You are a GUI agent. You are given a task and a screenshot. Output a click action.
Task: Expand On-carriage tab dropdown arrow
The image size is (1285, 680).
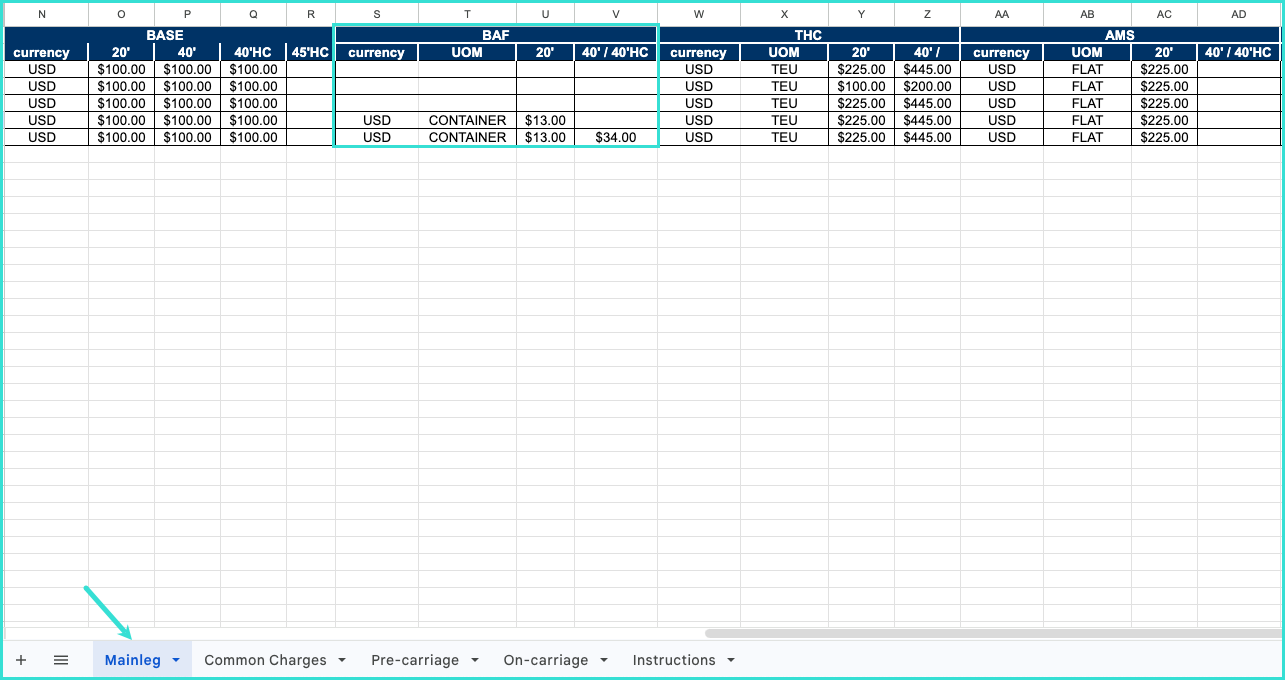[604, 660]
